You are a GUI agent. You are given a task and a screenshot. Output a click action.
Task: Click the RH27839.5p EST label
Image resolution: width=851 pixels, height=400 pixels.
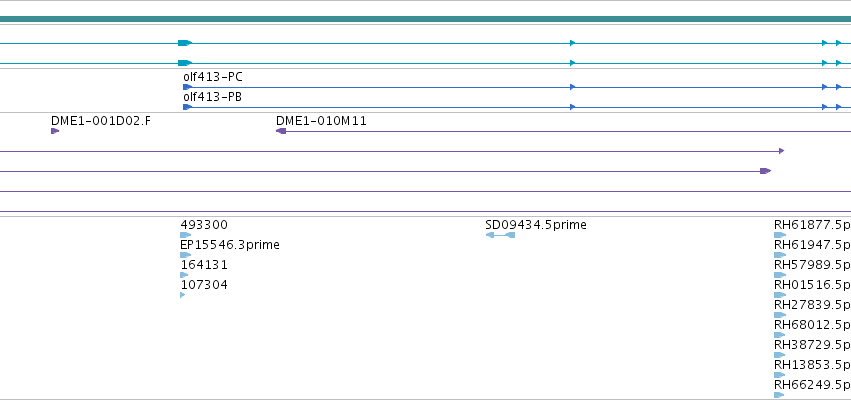click(812, 305)
